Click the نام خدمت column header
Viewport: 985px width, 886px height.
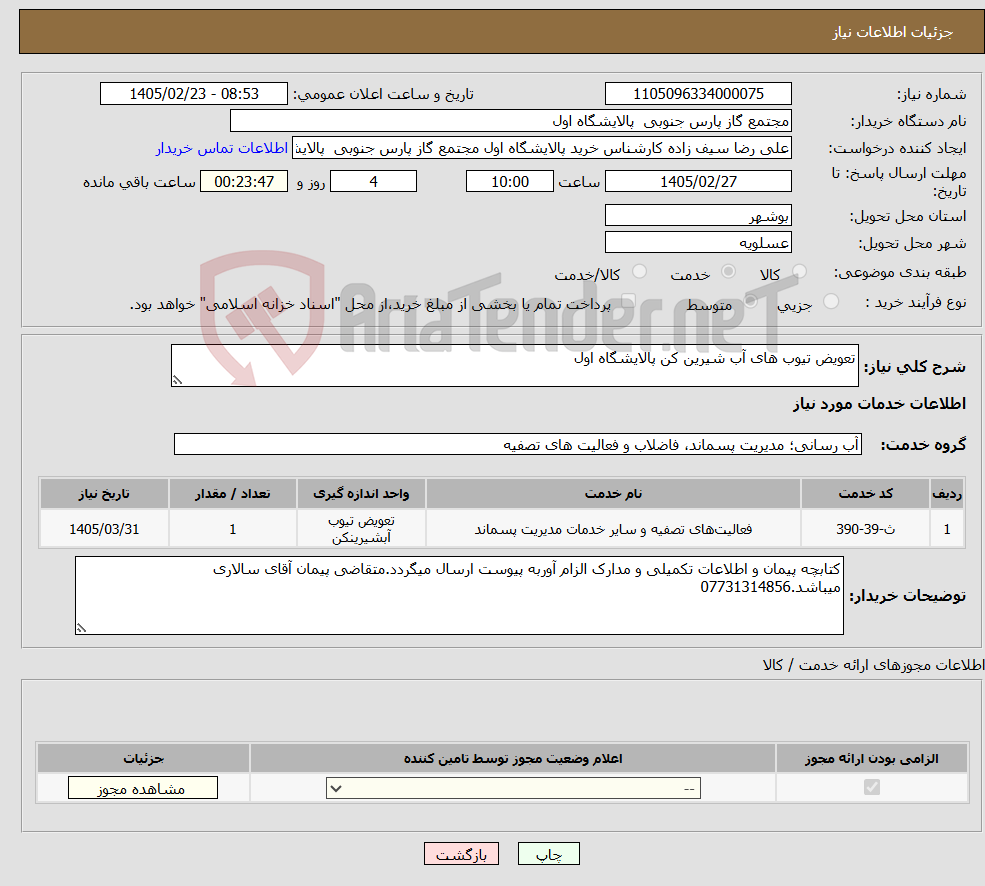click(613, 494)
